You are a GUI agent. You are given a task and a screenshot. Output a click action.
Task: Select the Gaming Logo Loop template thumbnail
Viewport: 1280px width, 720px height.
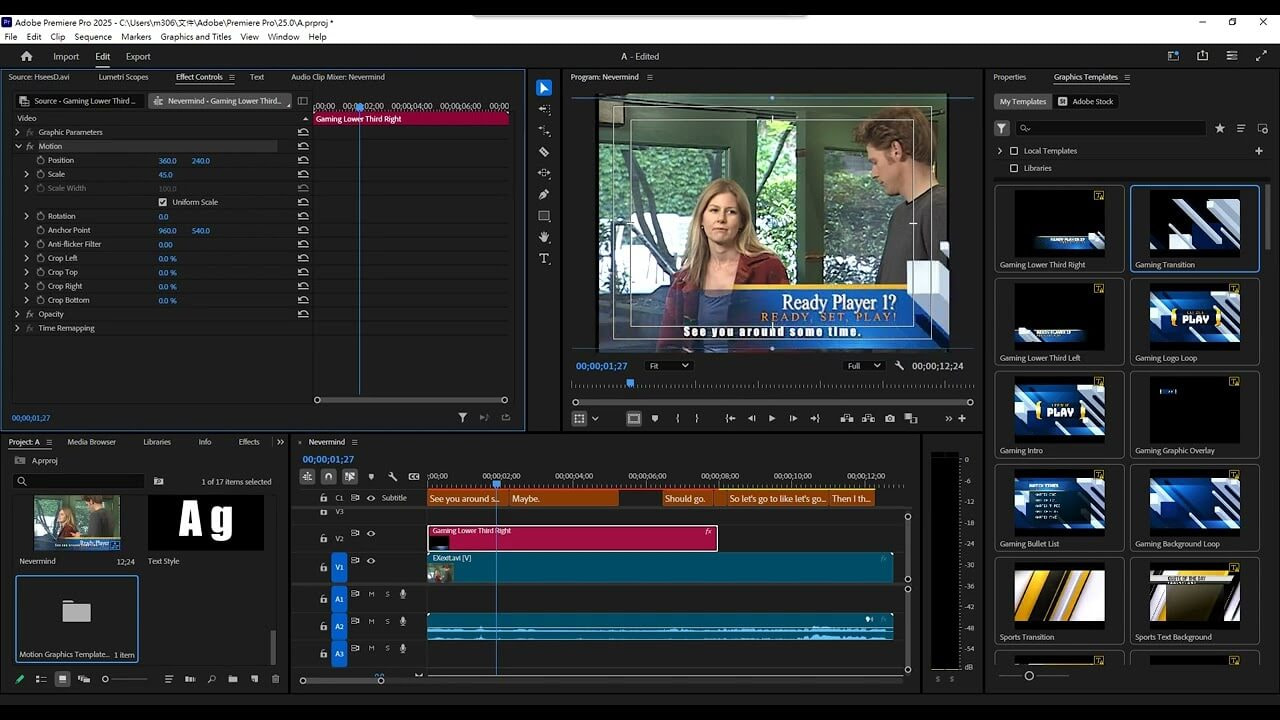click(x=1194, y=316)
